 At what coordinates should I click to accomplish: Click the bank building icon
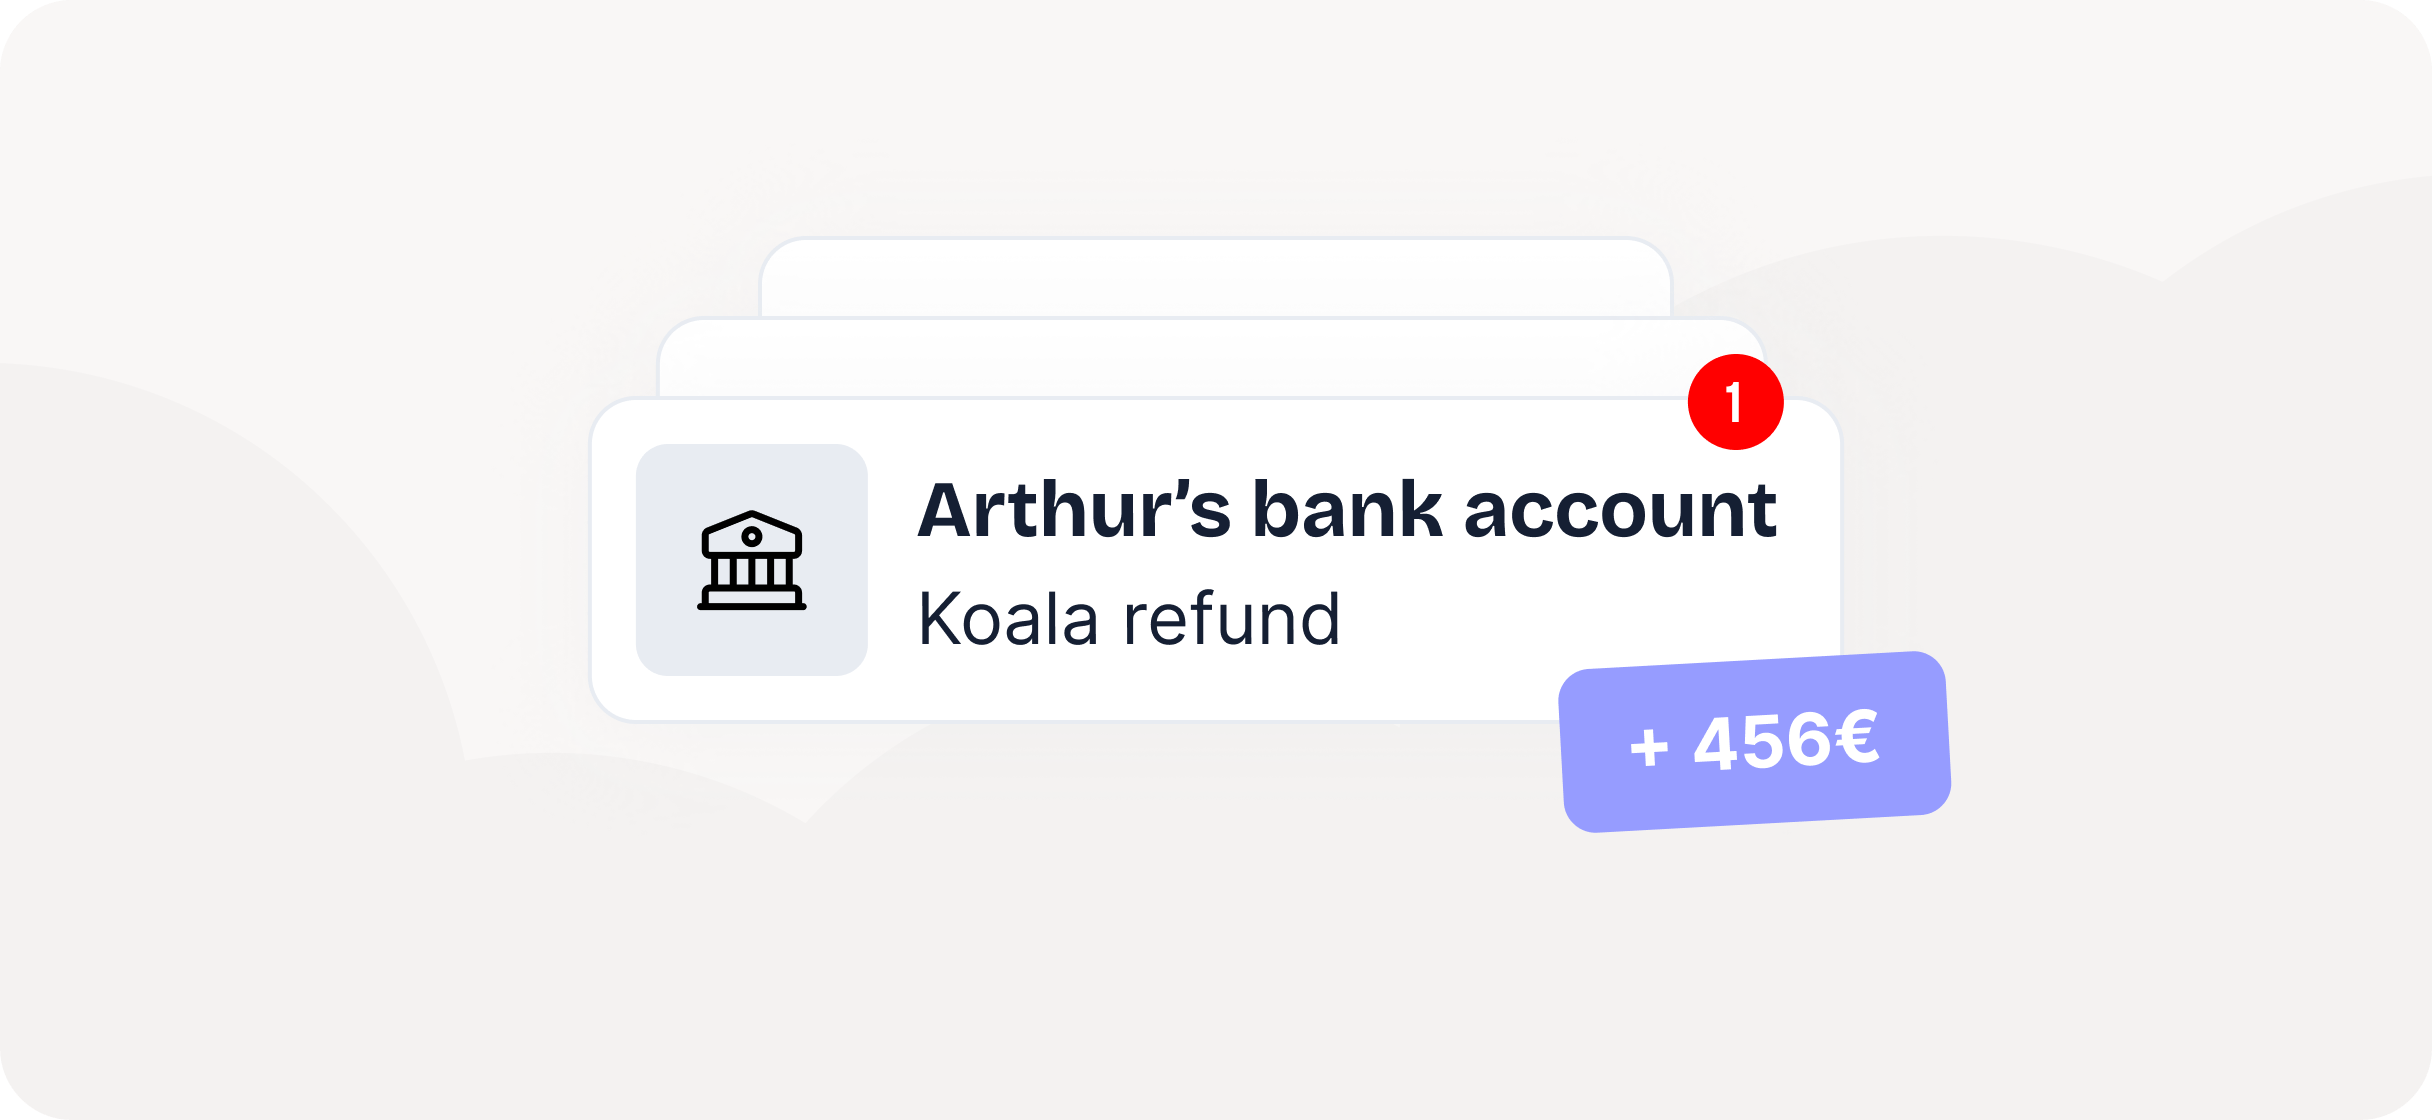click(x=751, y=561)
